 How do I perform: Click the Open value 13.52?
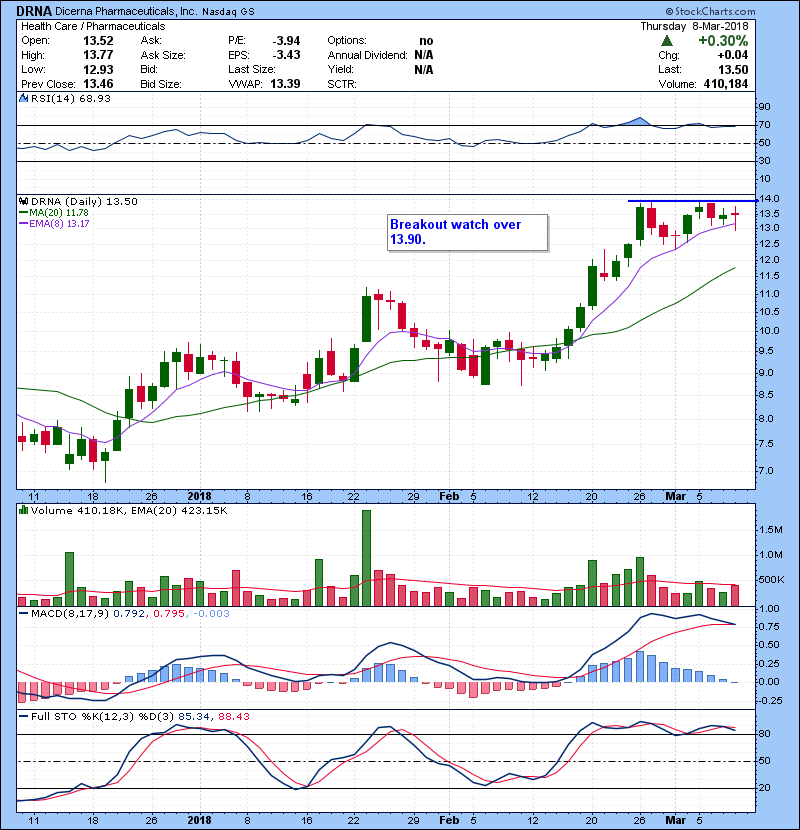click(x=98, y=41)
